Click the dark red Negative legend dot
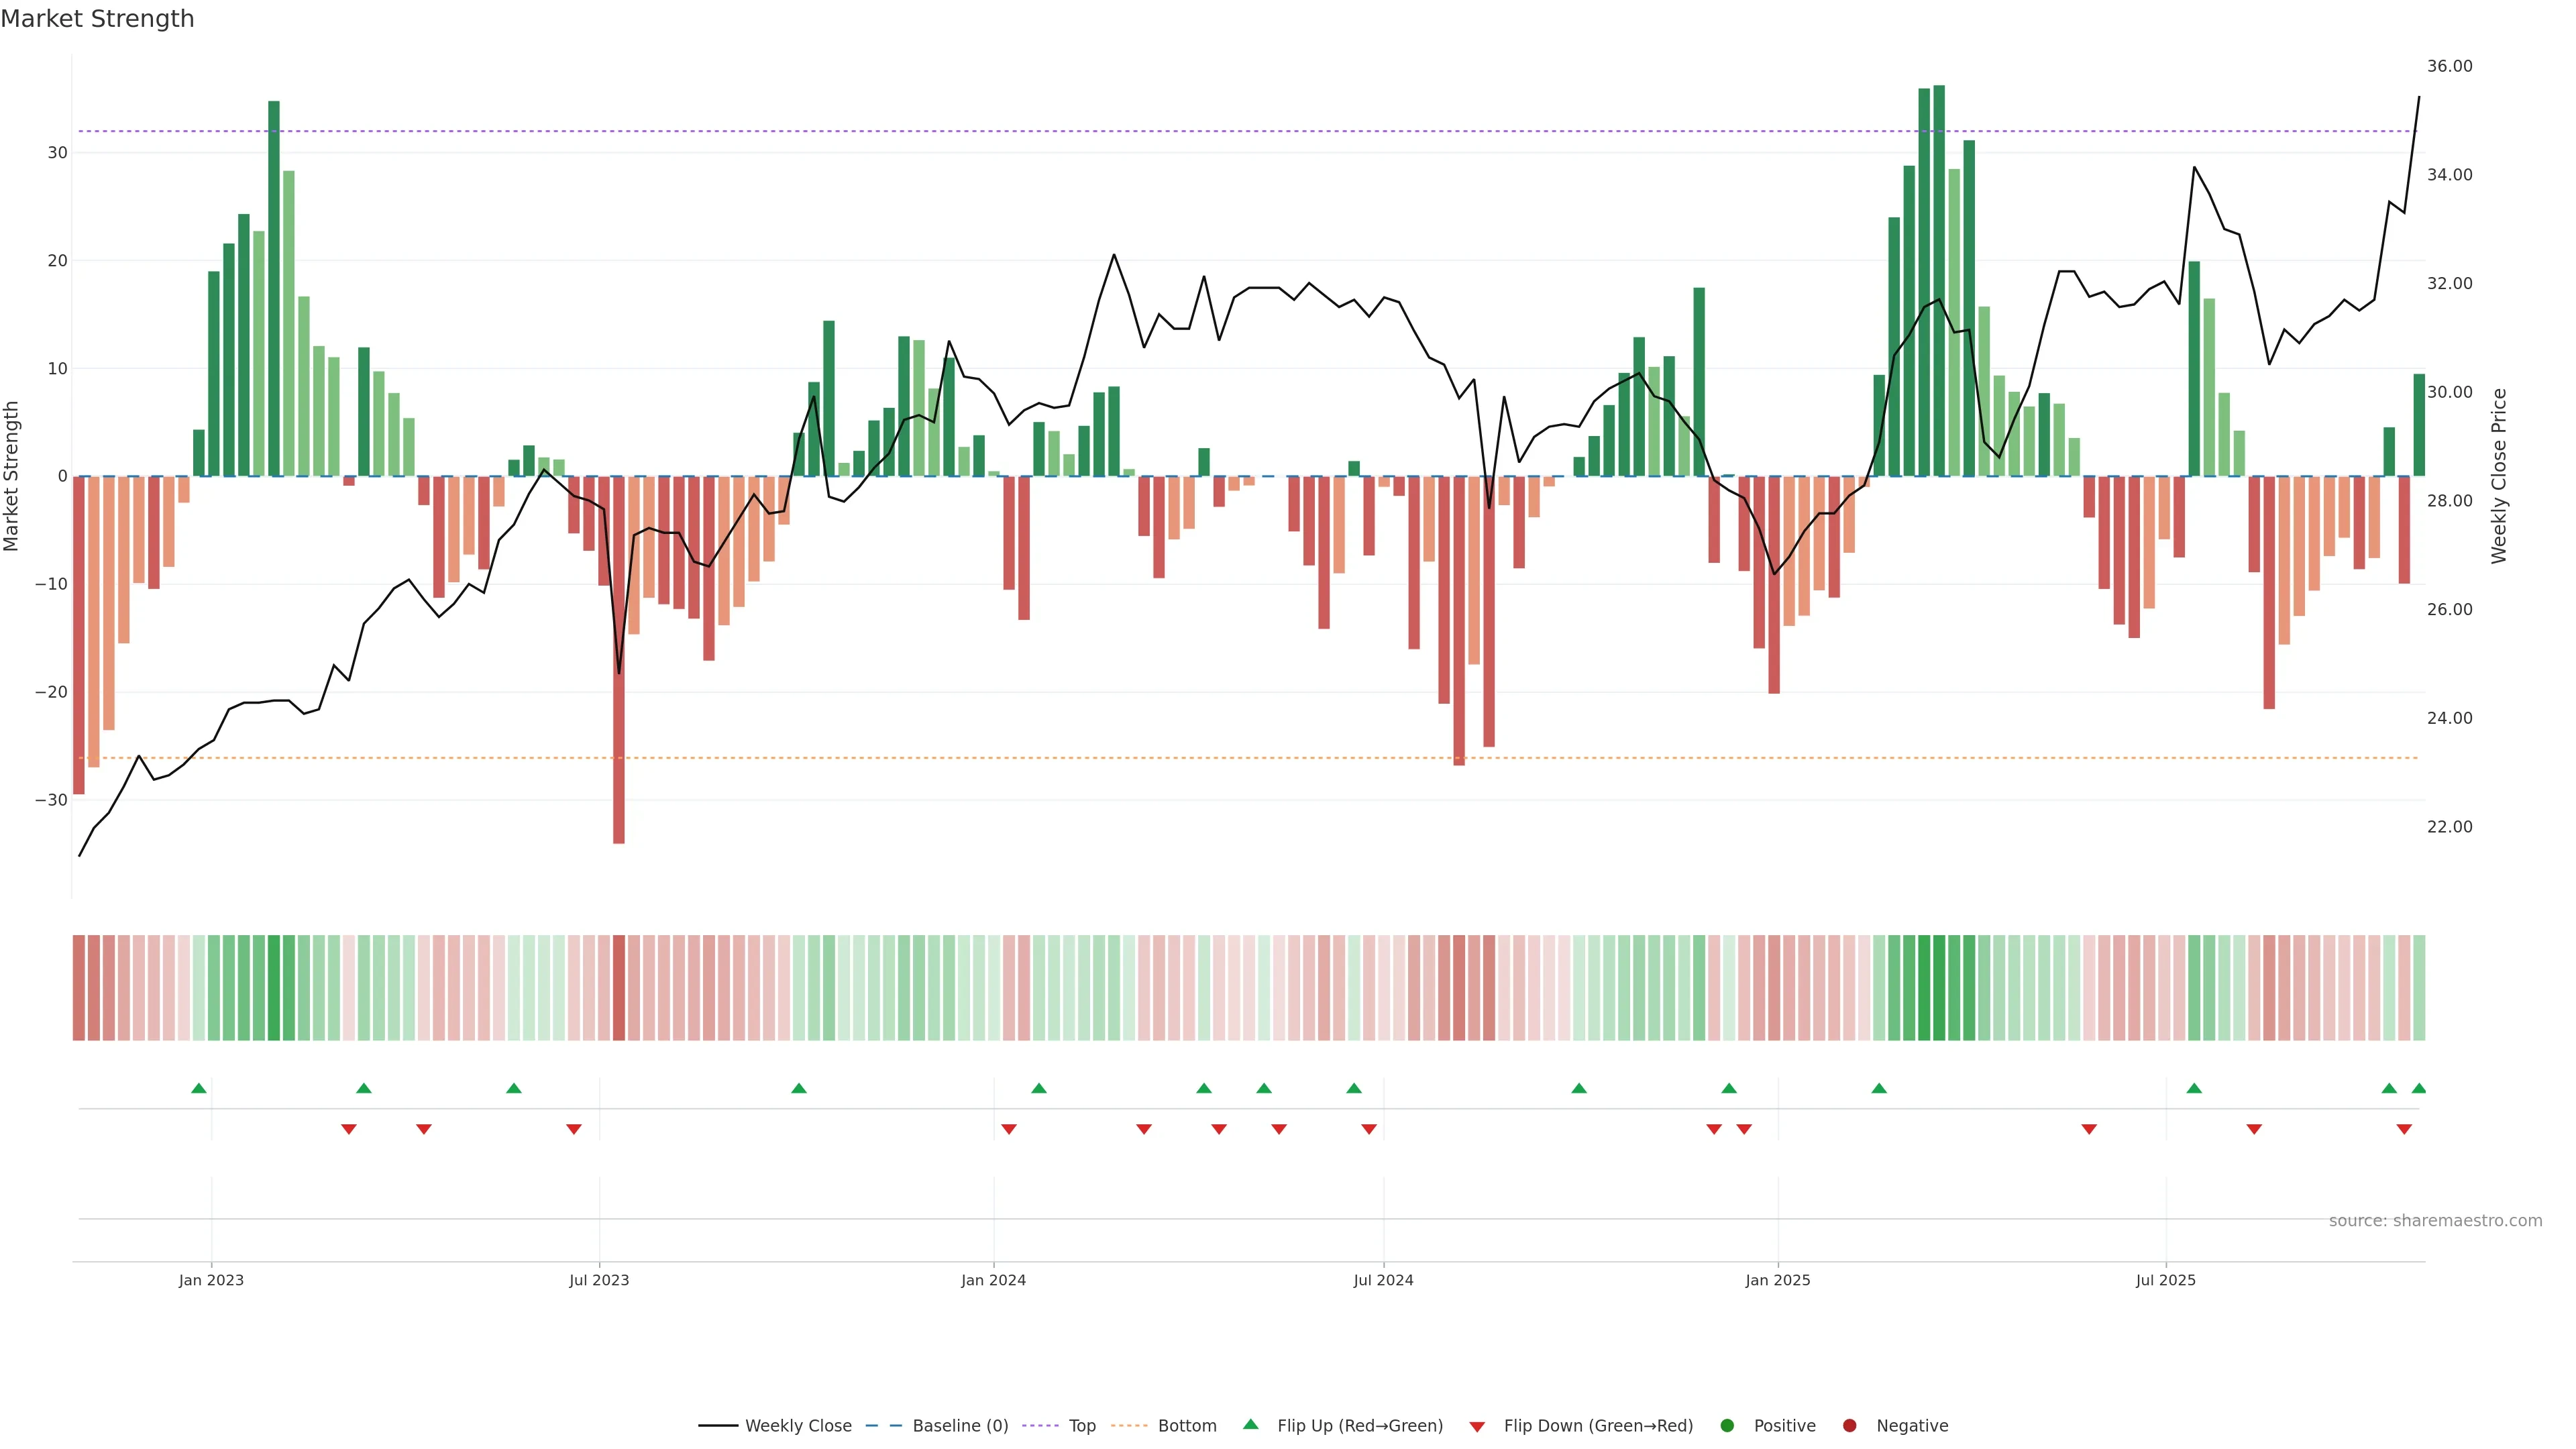This screenshot has height=1449, width=2576. 1849,1426
